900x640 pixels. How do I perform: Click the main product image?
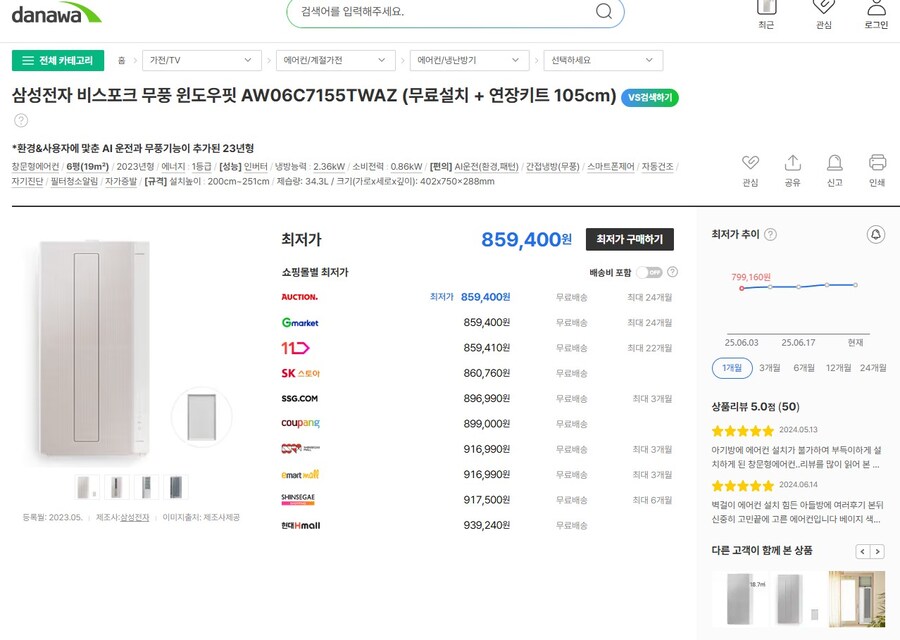95,348
